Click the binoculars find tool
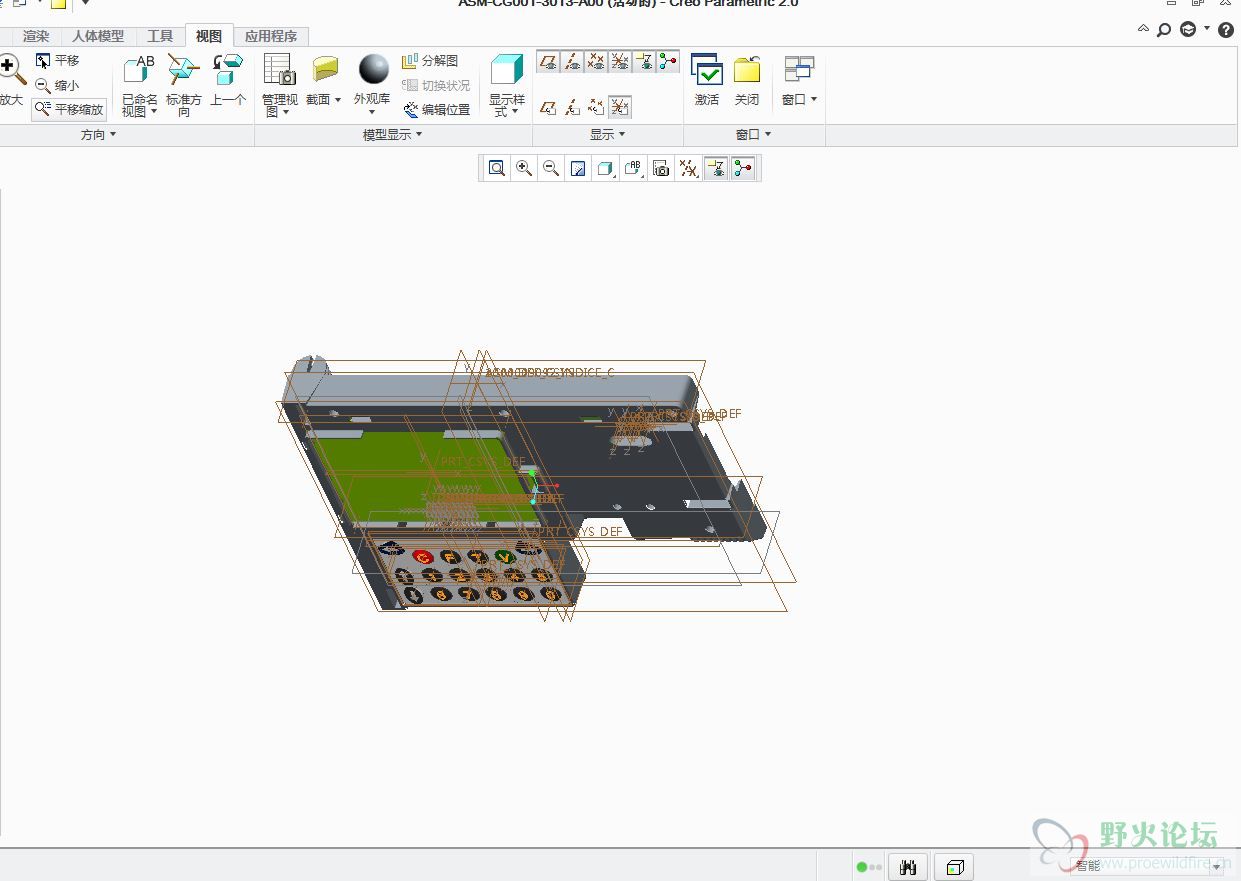 [x=908, y=867]
